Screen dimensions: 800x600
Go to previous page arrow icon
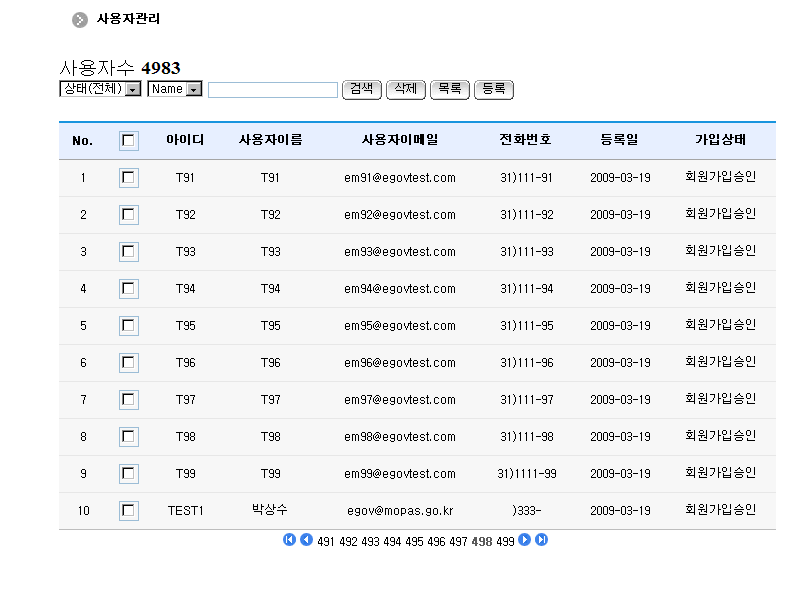pos(306,540)
